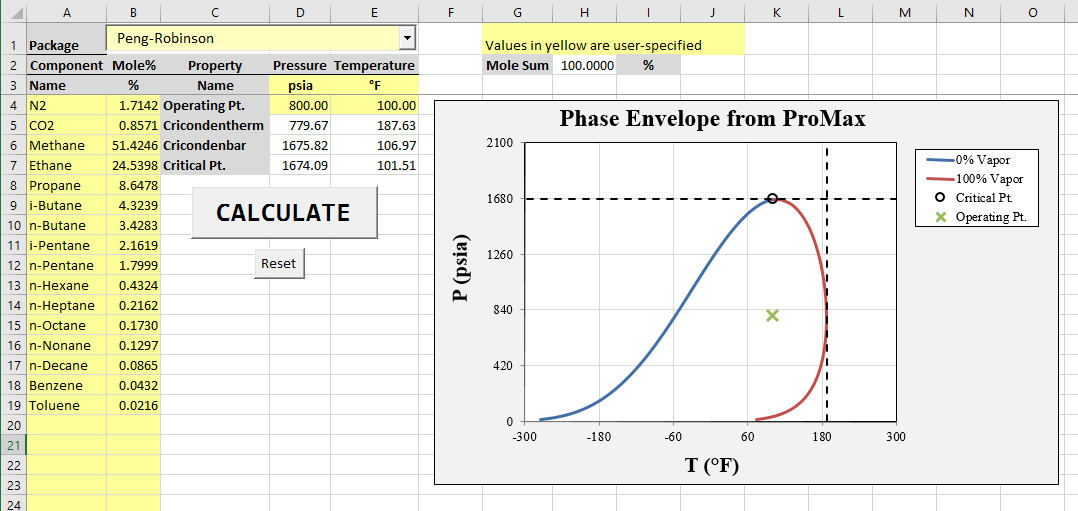
Task: Select column O header
Action: [1032, 12]
